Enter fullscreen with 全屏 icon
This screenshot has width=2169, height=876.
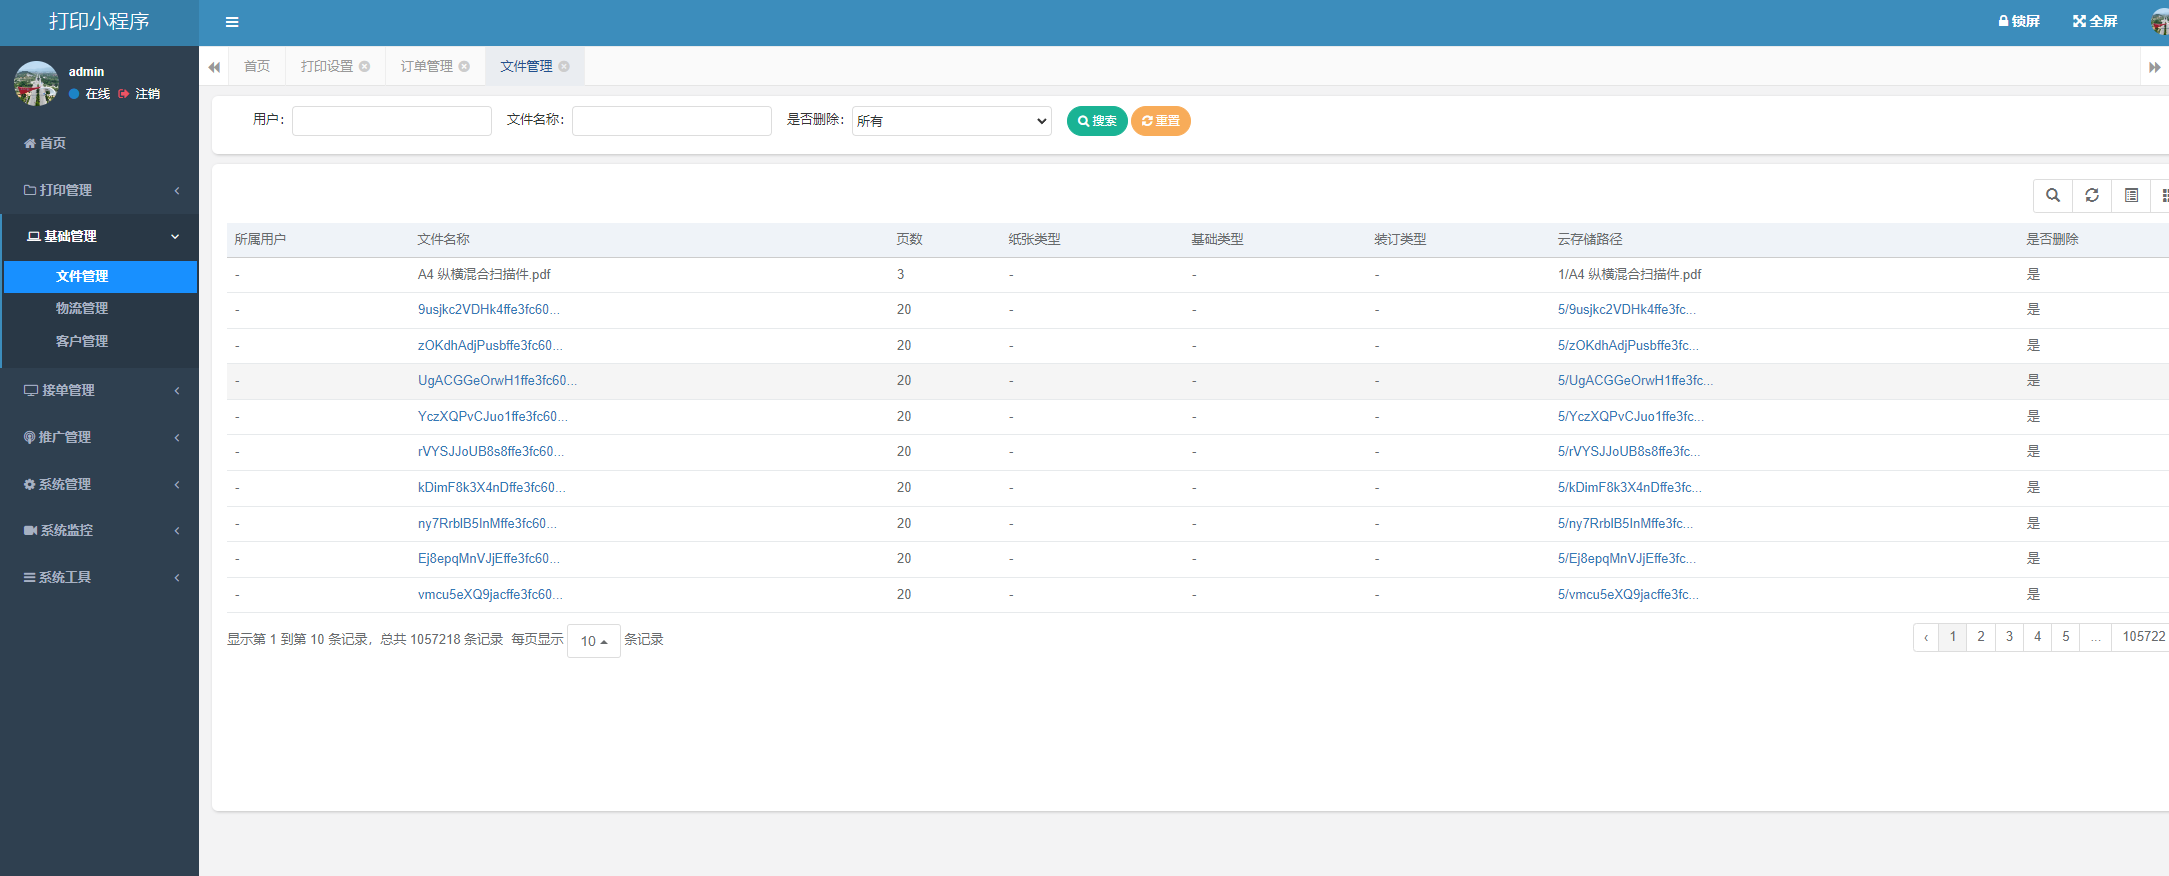point(2095,21)
